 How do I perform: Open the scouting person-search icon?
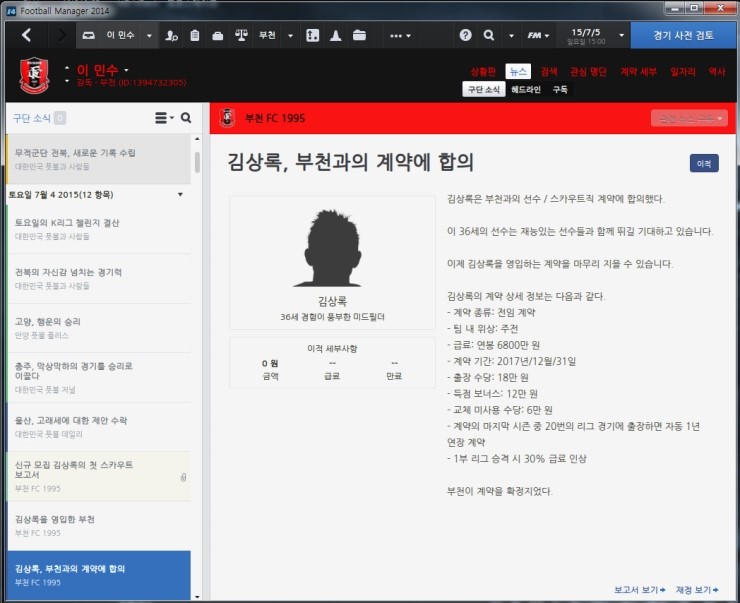point(172,35)
